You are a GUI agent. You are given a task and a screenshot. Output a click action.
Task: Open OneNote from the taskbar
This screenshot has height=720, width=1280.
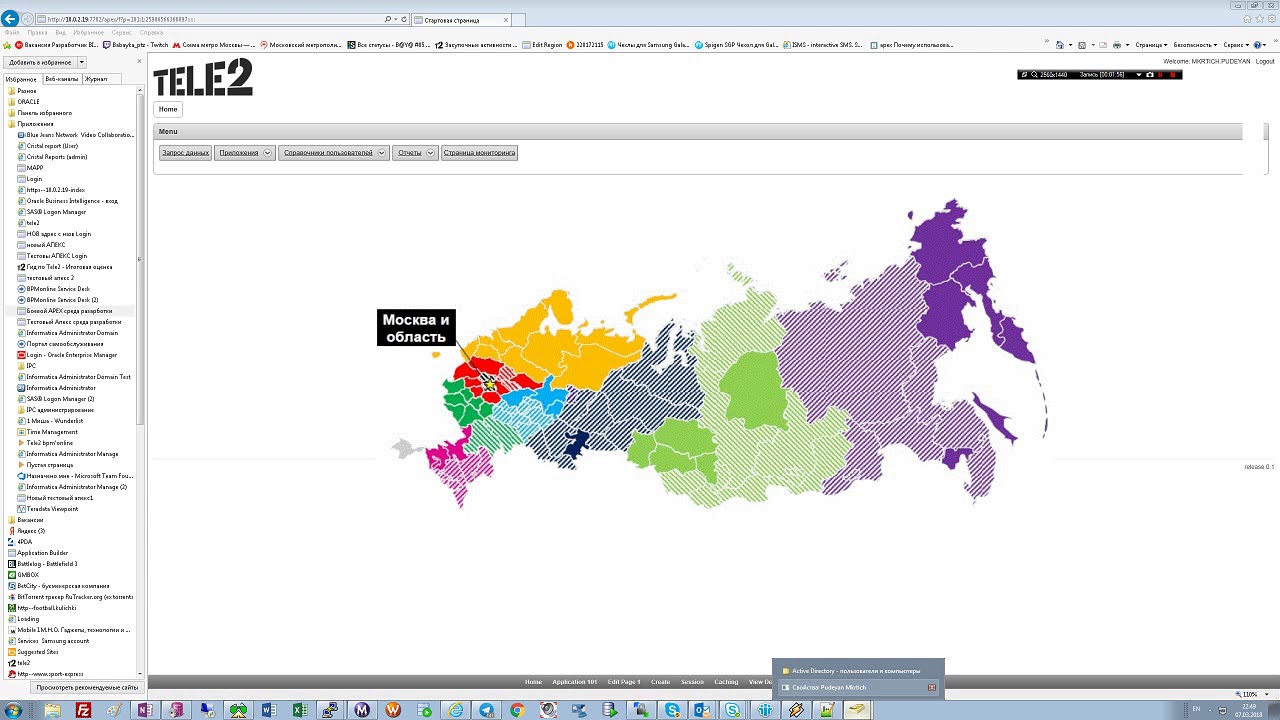click(x=146, y=710)
